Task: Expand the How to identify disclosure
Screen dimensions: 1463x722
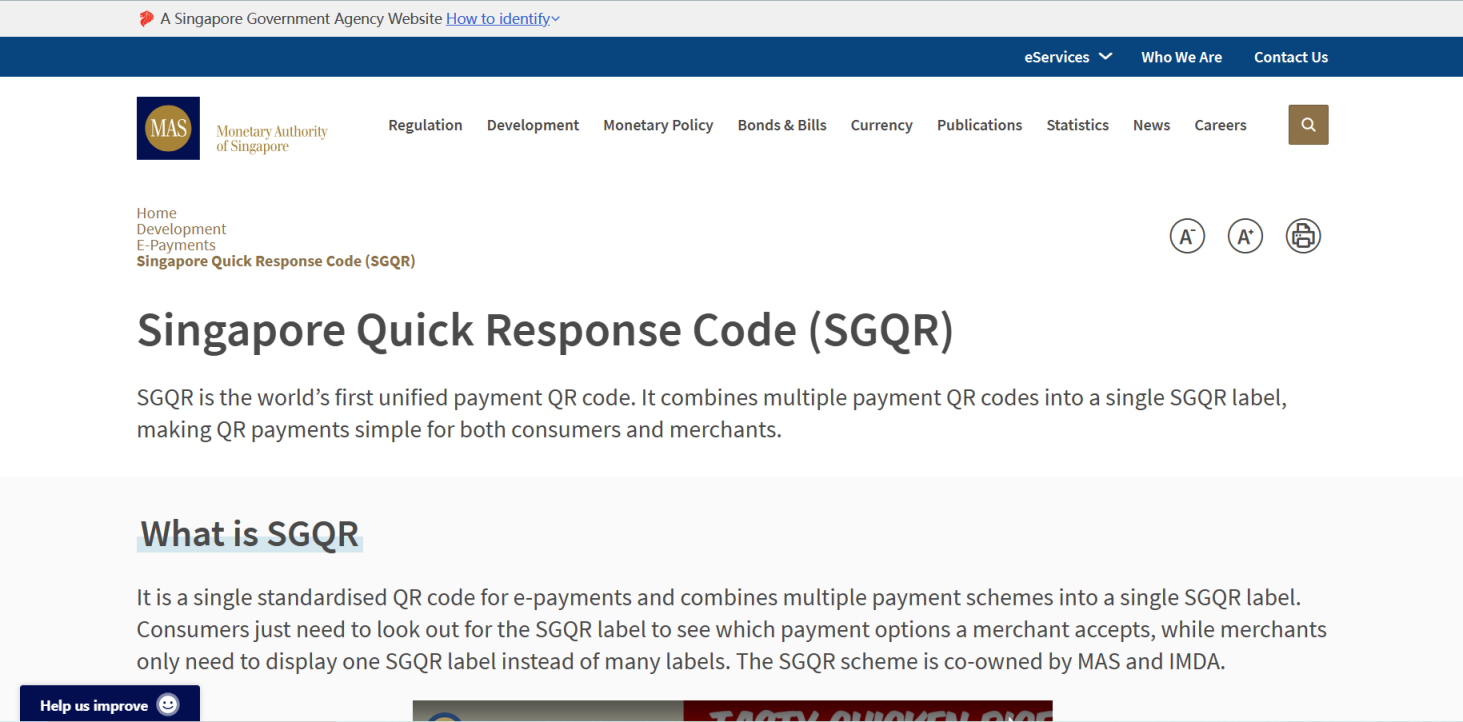Action: pos(500,18)
